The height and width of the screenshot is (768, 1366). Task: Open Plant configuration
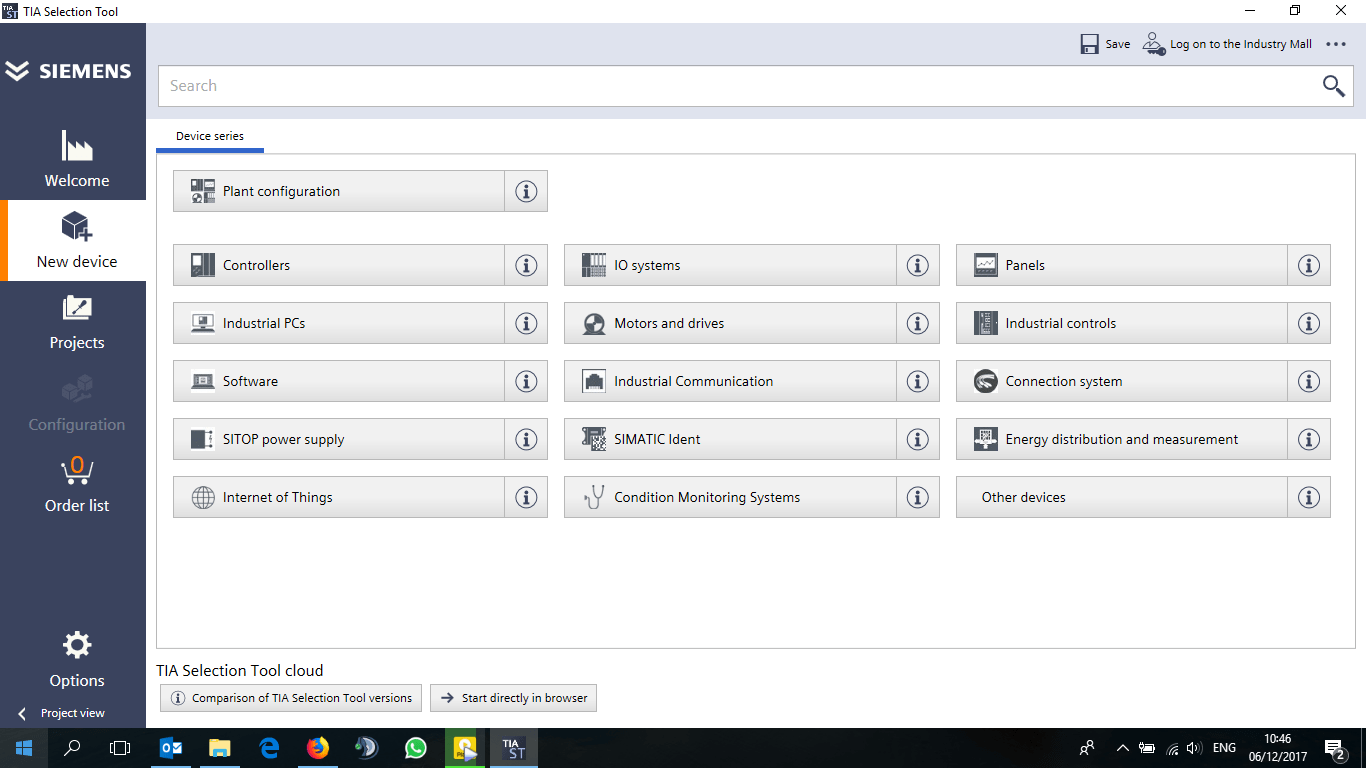pyautogui.click(x=339, y=191)
